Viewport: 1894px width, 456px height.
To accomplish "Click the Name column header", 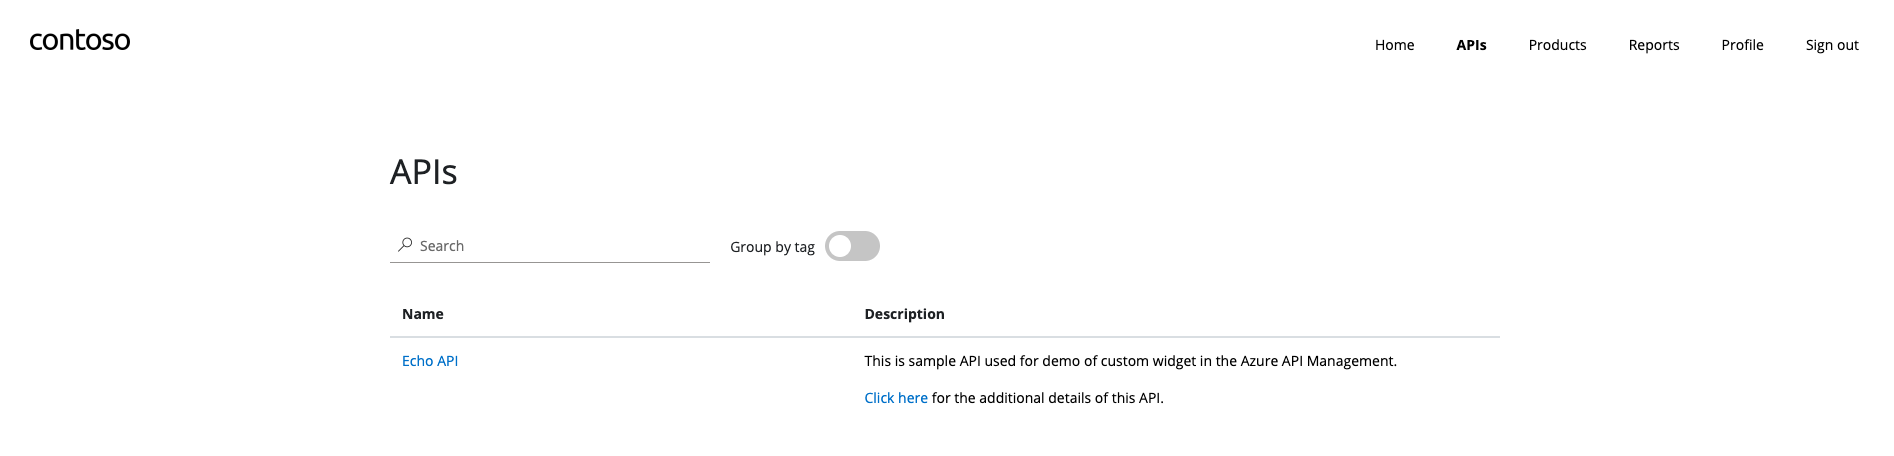I will (423, 314).
